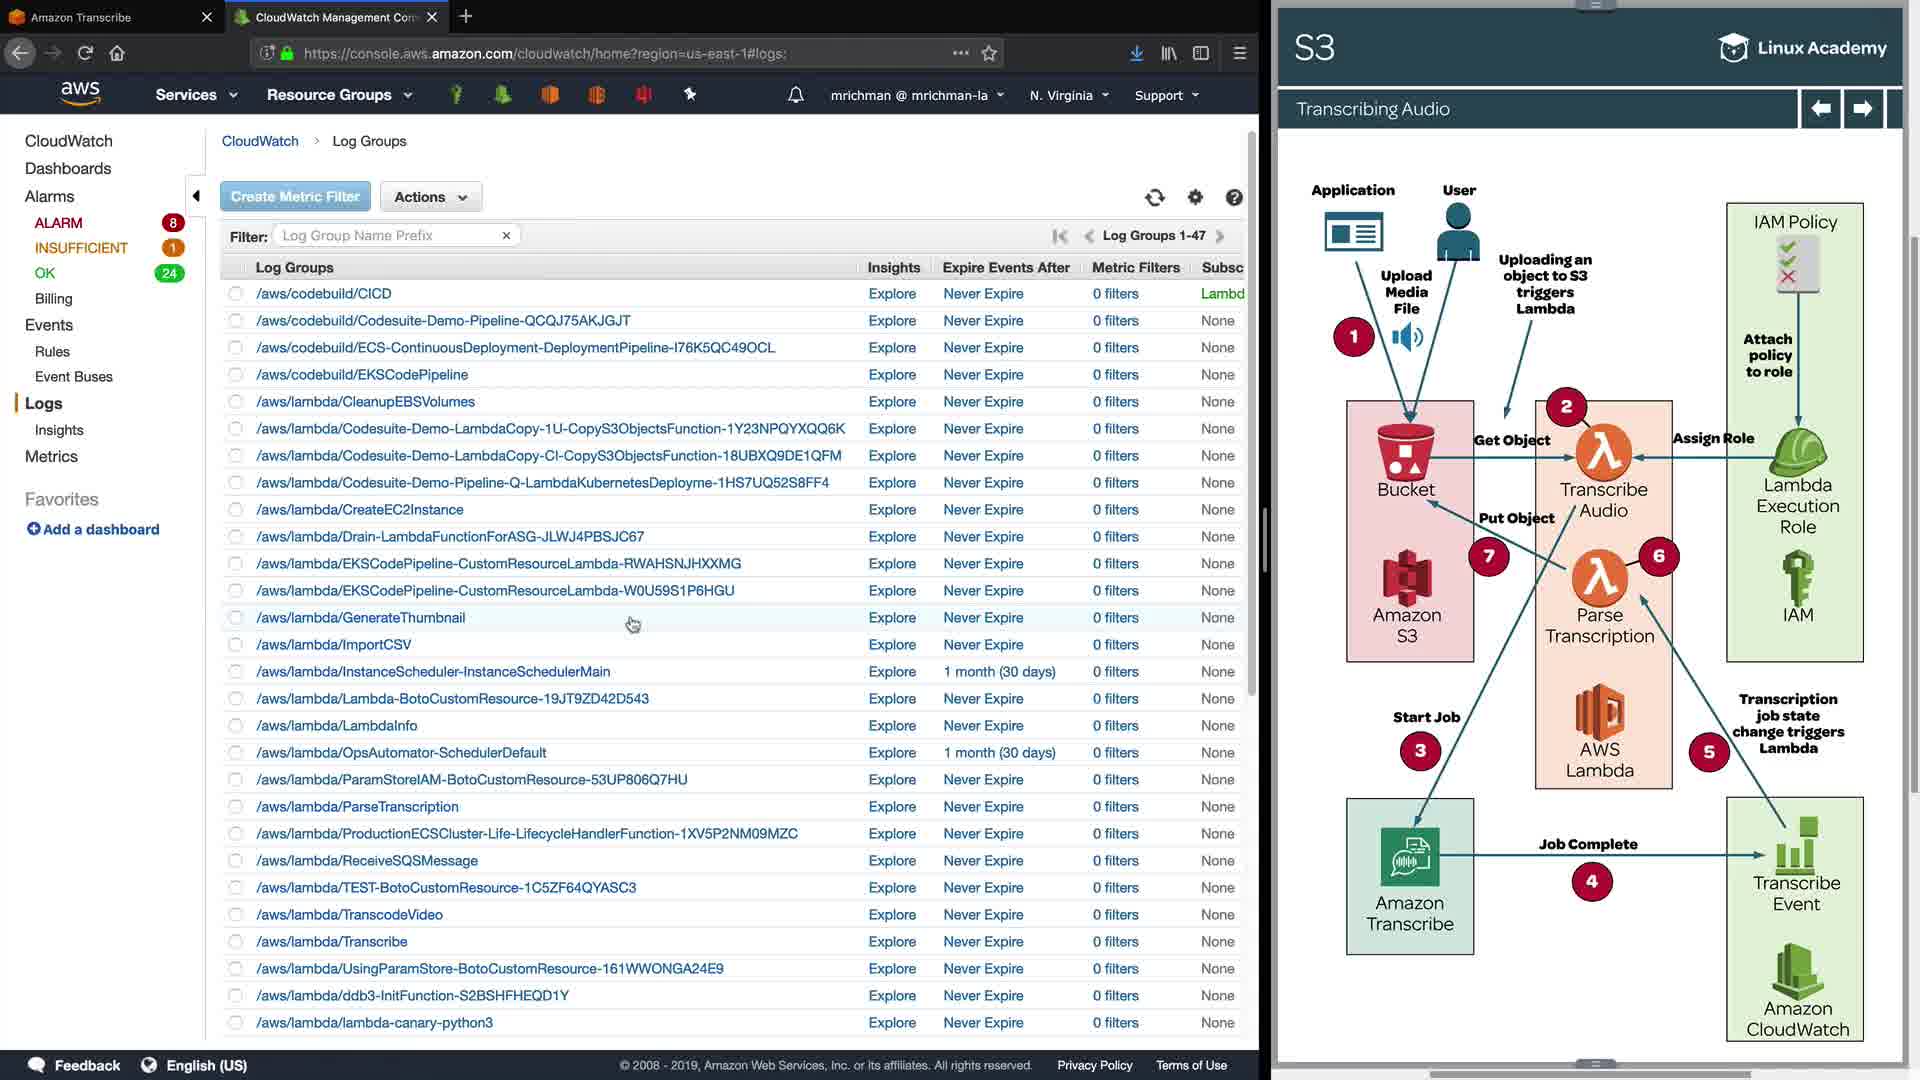Go to next slide with right arrow
Screen dimensions: 1920x1080
(1862, 108)
